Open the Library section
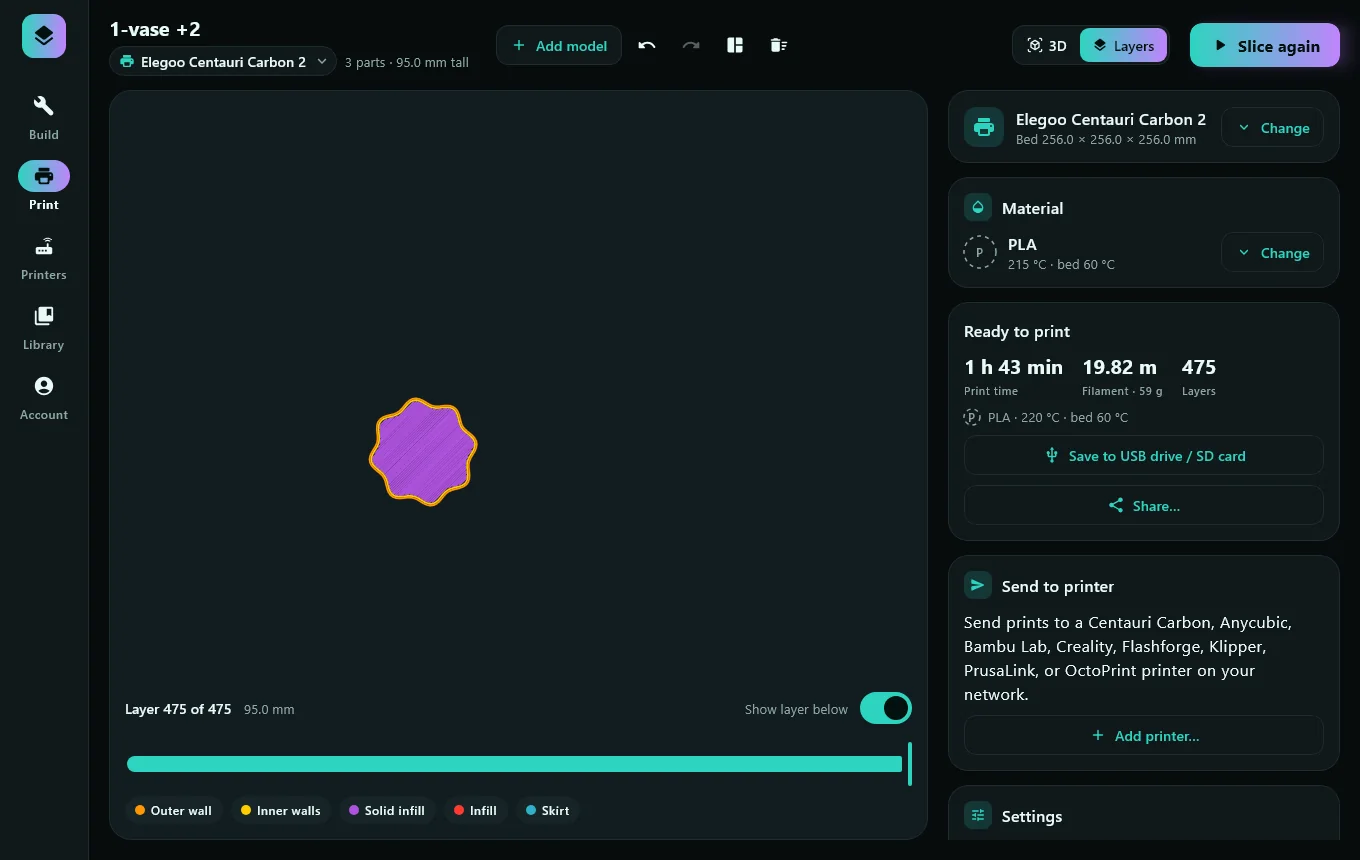The height and width of the screenshot is (860, 1360). tap(44, 327)
